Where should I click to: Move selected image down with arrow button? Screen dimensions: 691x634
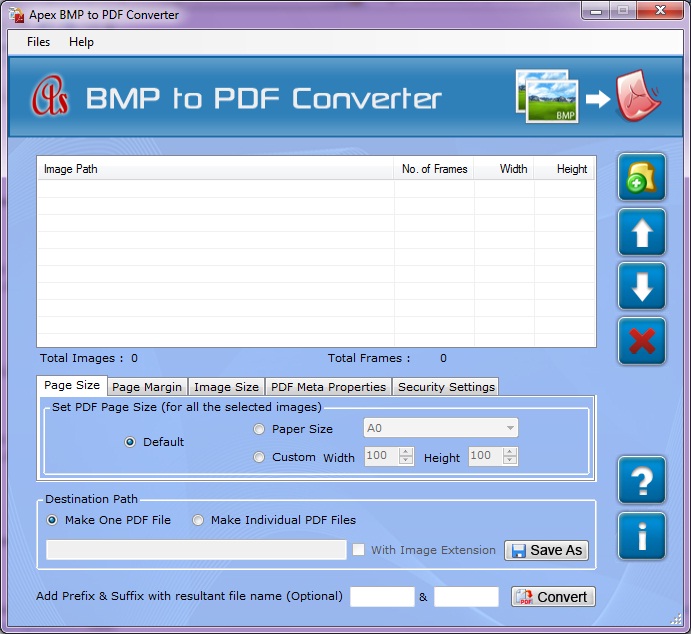pyautogui.click(x=642, y=286)
